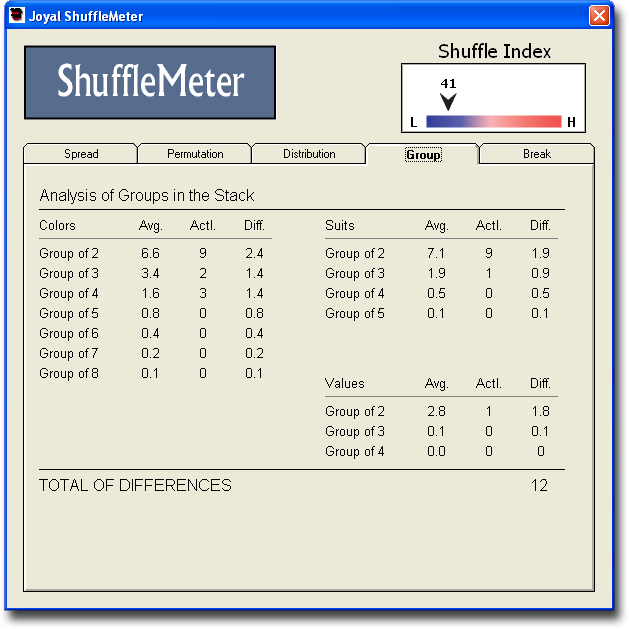Image resolution: width=629 pixels, height=629 pixels.
Task: Open the Permutation tab
Action: point(195,154)
